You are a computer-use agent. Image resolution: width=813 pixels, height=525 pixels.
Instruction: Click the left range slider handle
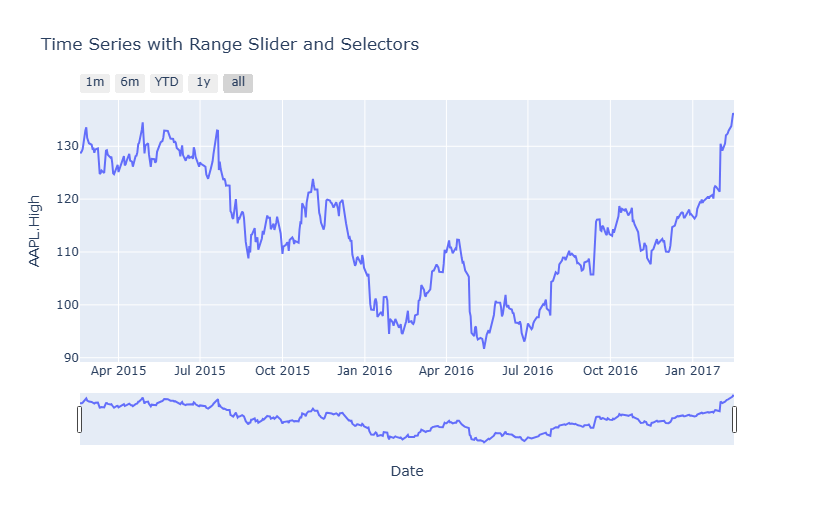click(x=80, y=420)
